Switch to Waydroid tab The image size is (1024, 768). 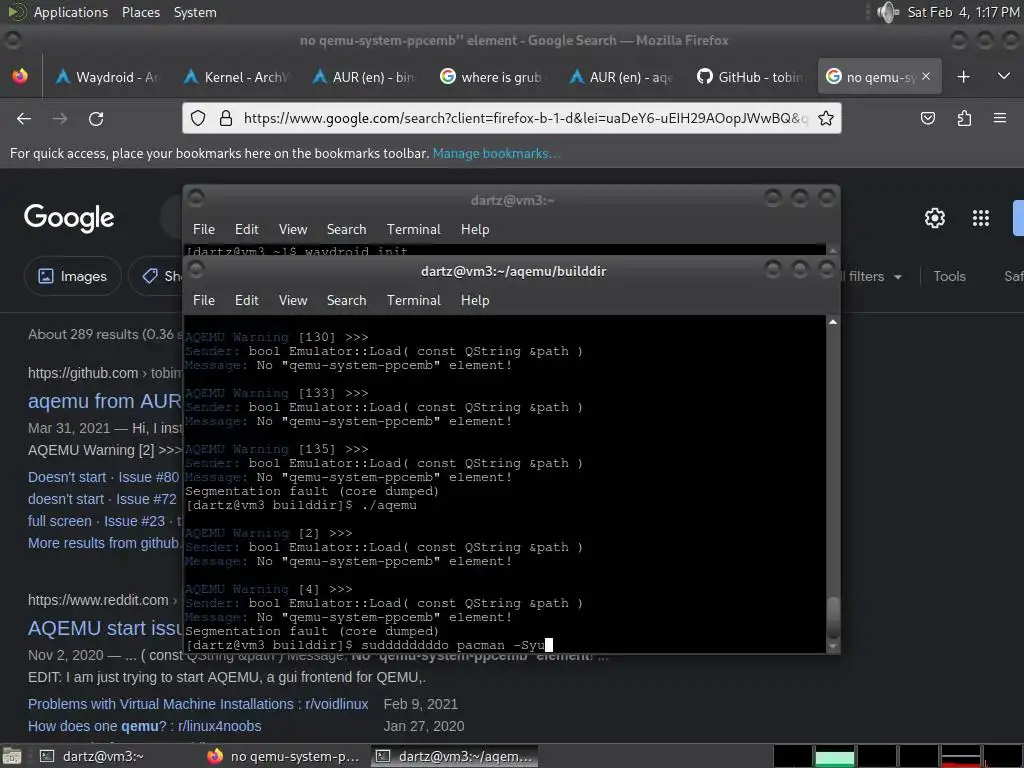pyautogui.click(x=107, y=77)
